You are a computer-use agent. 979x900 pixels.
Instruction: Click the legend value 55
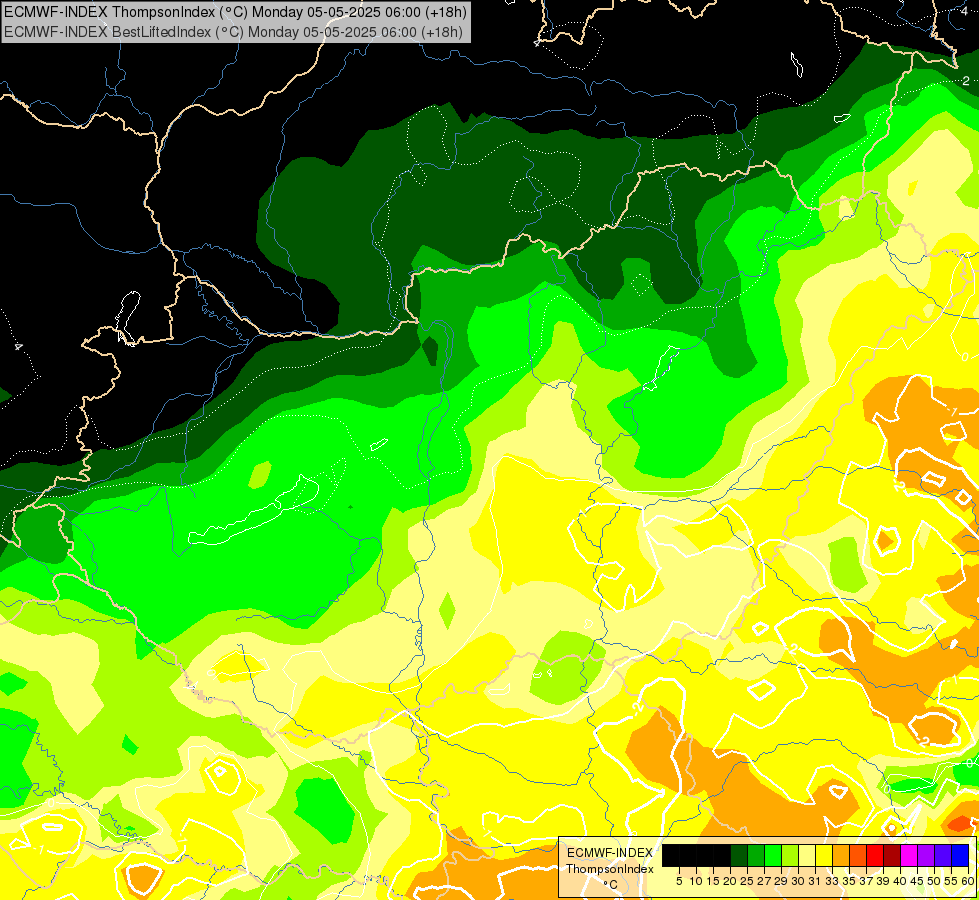[950, 881]
